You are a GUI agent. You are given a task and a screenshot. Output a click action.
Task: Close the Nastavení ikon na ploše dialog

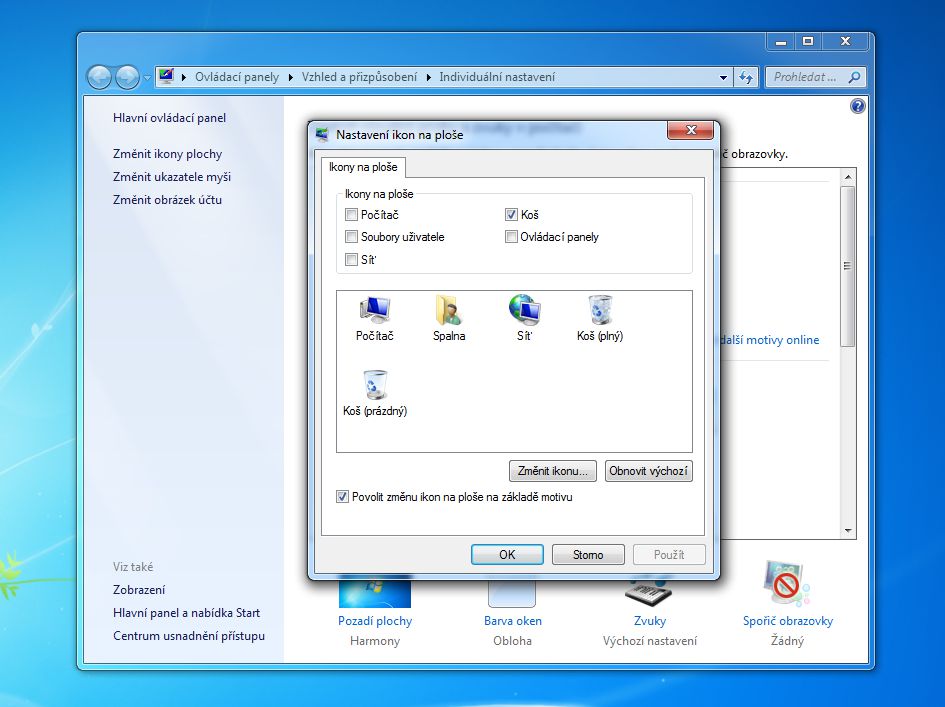(691, 130)
